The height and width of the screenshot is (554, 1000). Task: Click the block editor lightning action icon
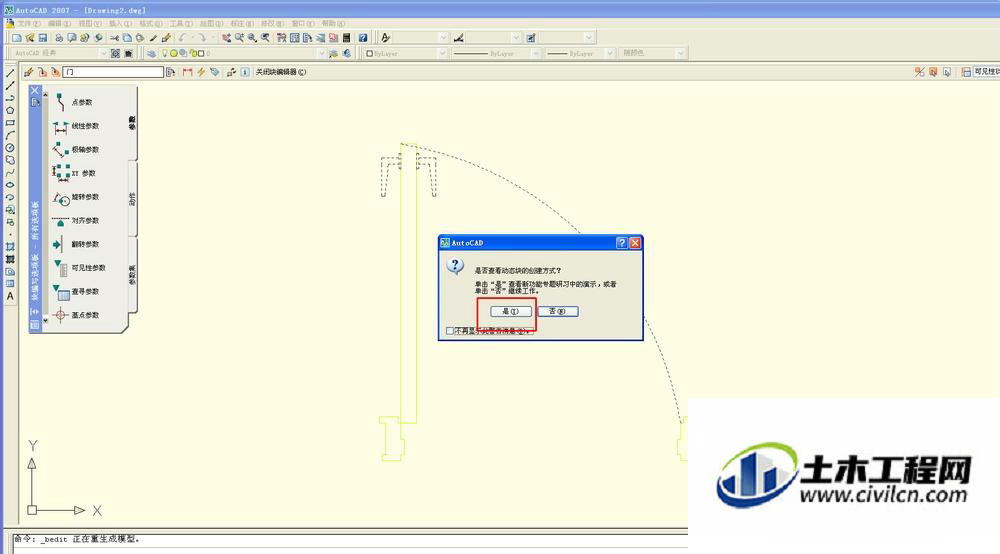[201, 72]
